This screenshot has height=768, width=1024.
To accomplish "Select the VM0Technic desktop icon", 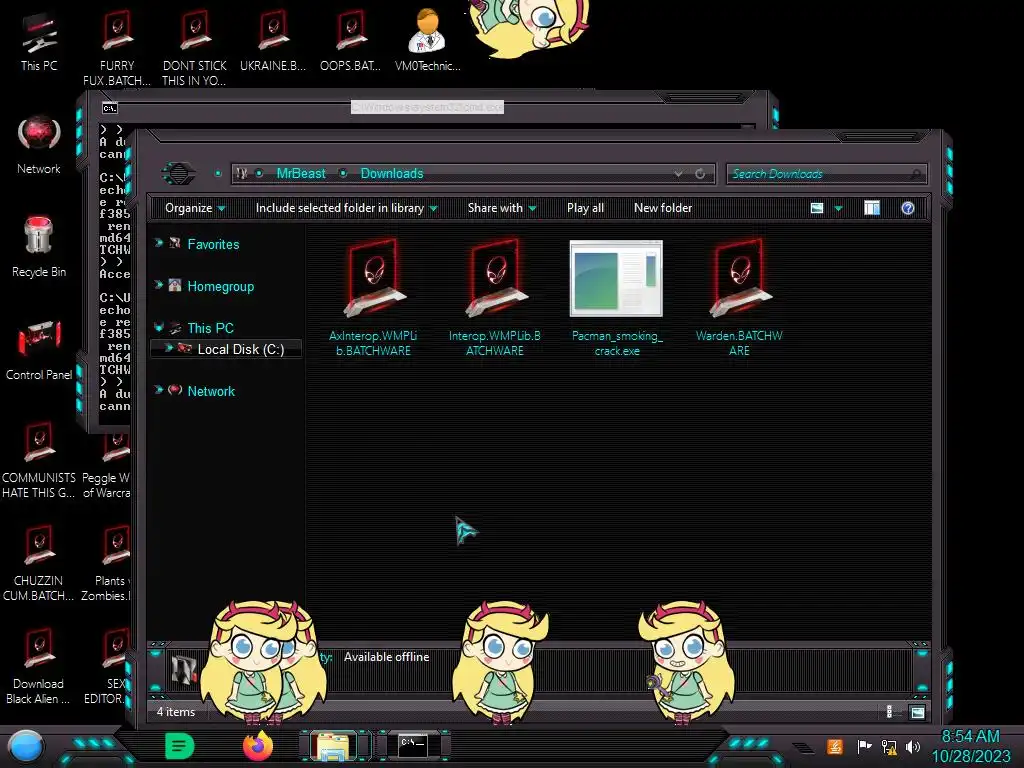I will (428, 41).
